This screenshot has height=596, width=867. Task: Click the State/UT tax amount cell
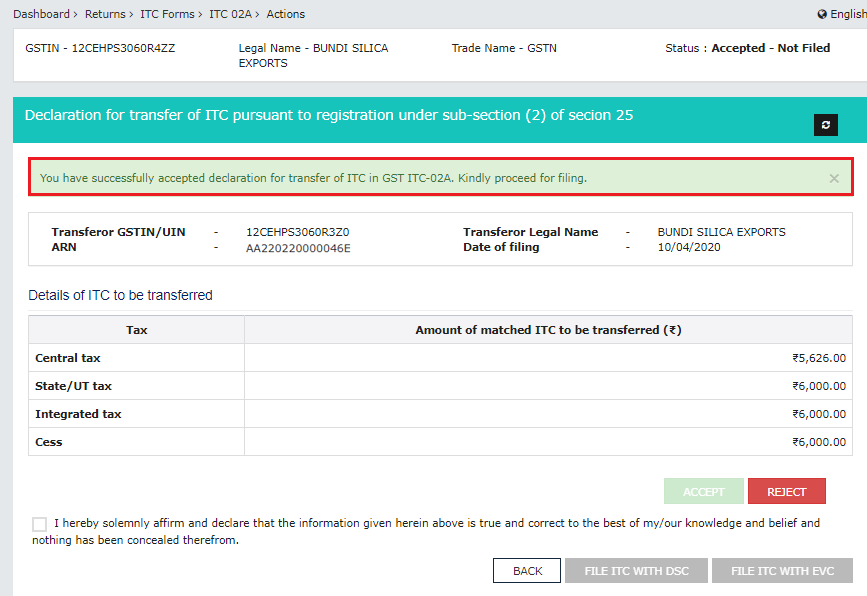(x=548, y=386)
